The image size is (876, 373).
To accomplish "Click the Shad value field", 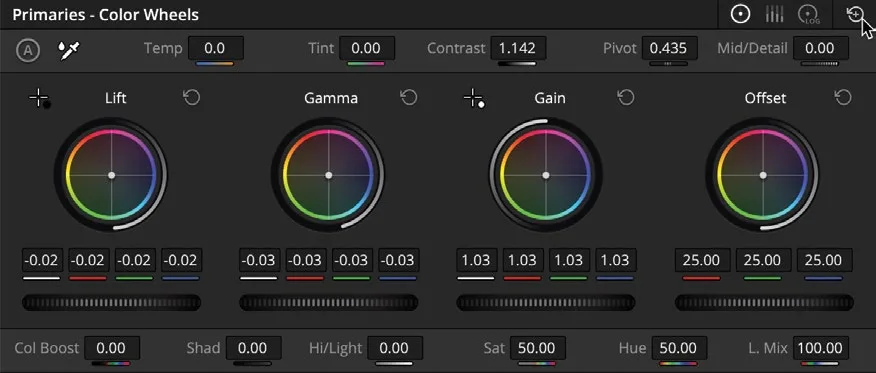I will [x=253, y=348].
